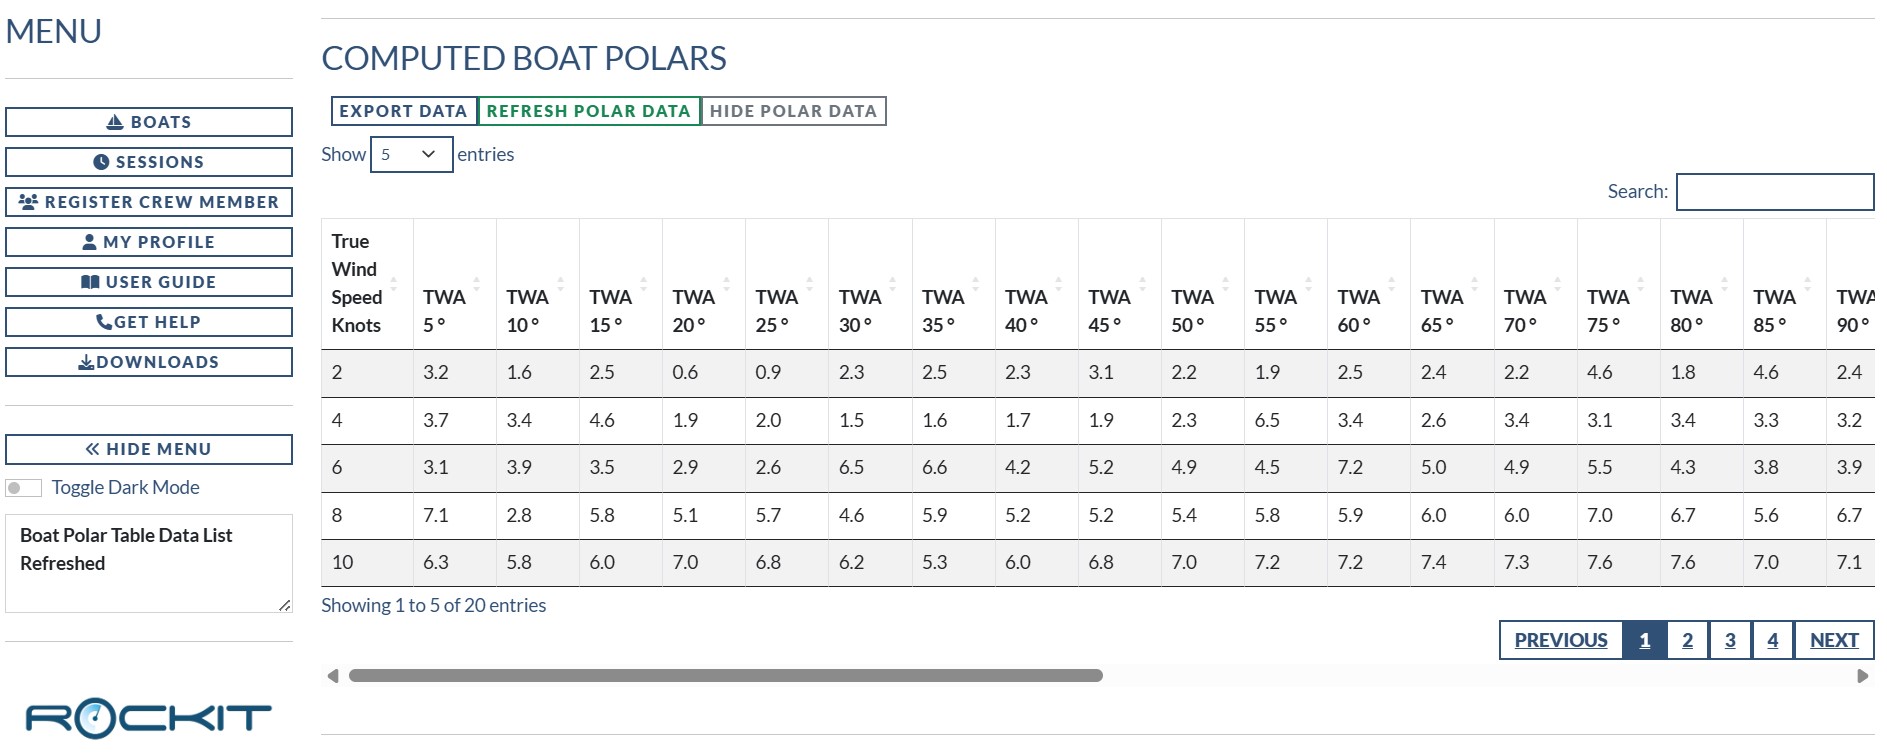This screenshot has height=753, width=1887.
Task: Collapse sidebar with Hide Menu
Action: coord(149,449)
